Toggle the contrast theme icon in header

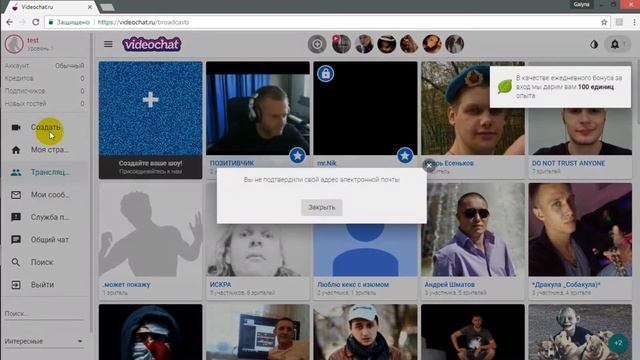[594, 44]
